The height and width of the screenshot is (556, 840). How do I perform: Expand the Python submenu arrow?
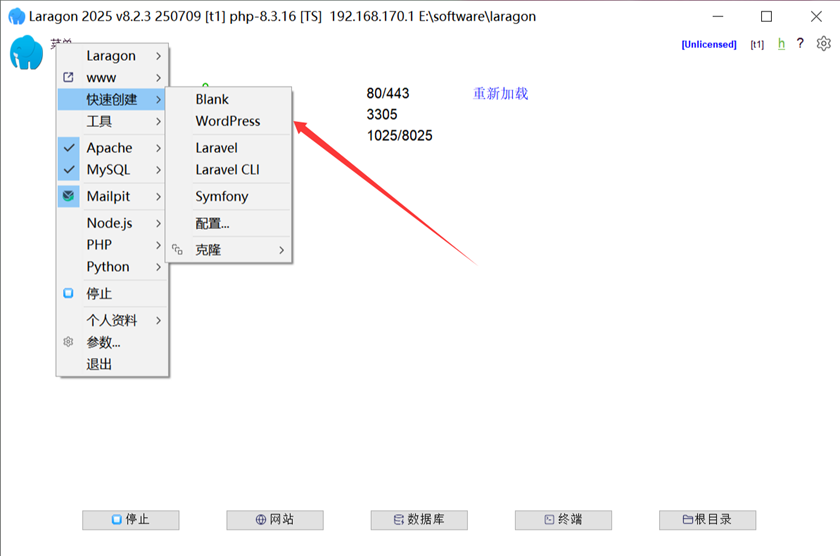click(x=158, y=267)
